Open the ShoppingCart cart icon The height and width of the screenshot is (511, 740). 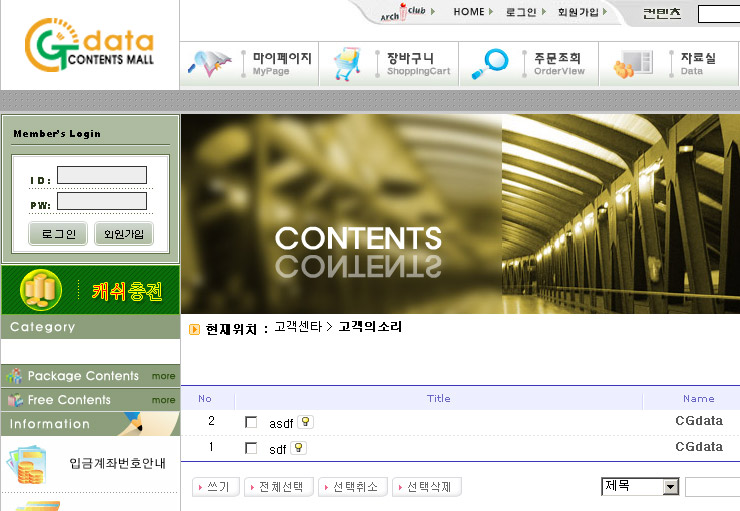point(347,64)
